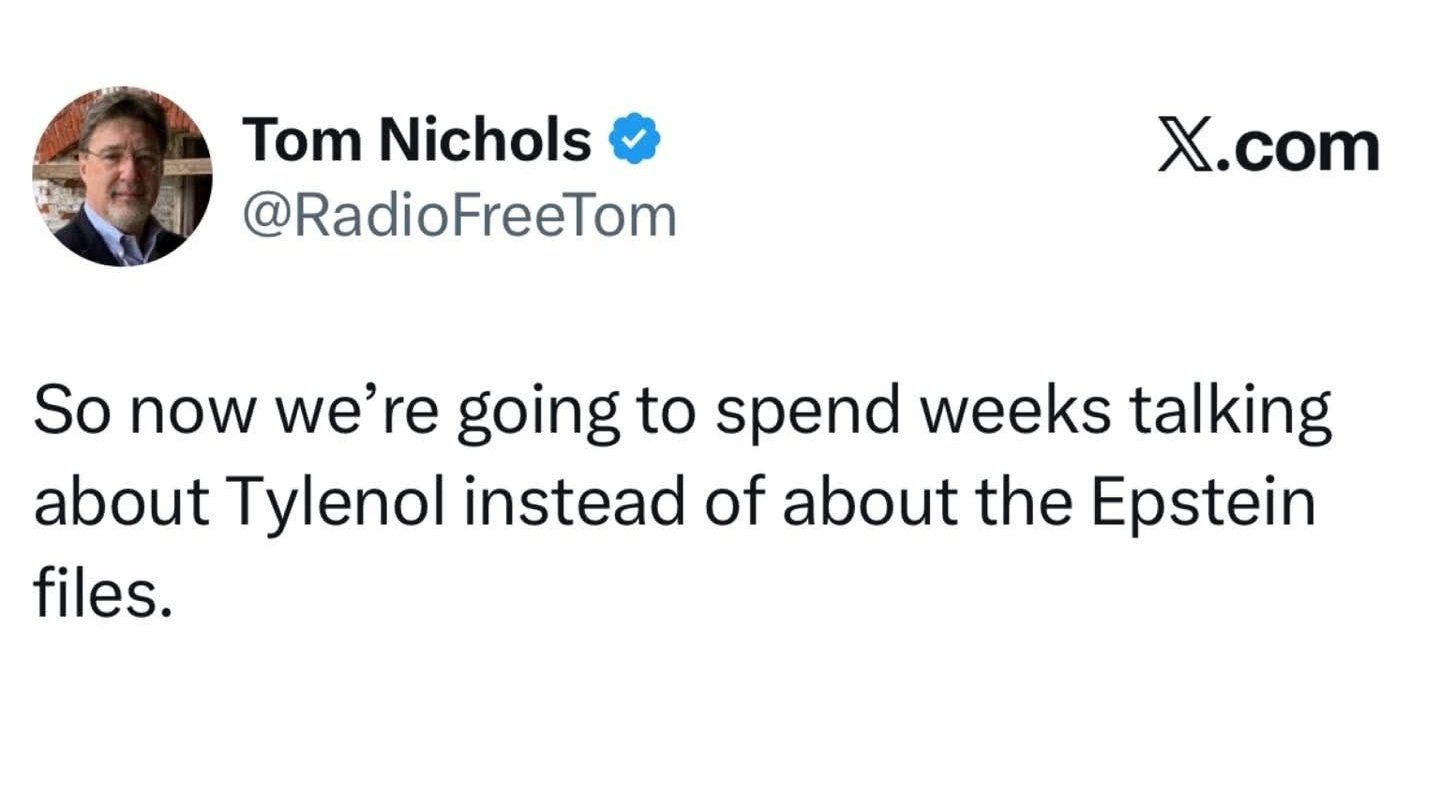Image resolution: width=1440 pixels, height=793 pixels.
Task: Click the blue verified checkmark badge
Action: pyautogui.click(x=634, y=140)
